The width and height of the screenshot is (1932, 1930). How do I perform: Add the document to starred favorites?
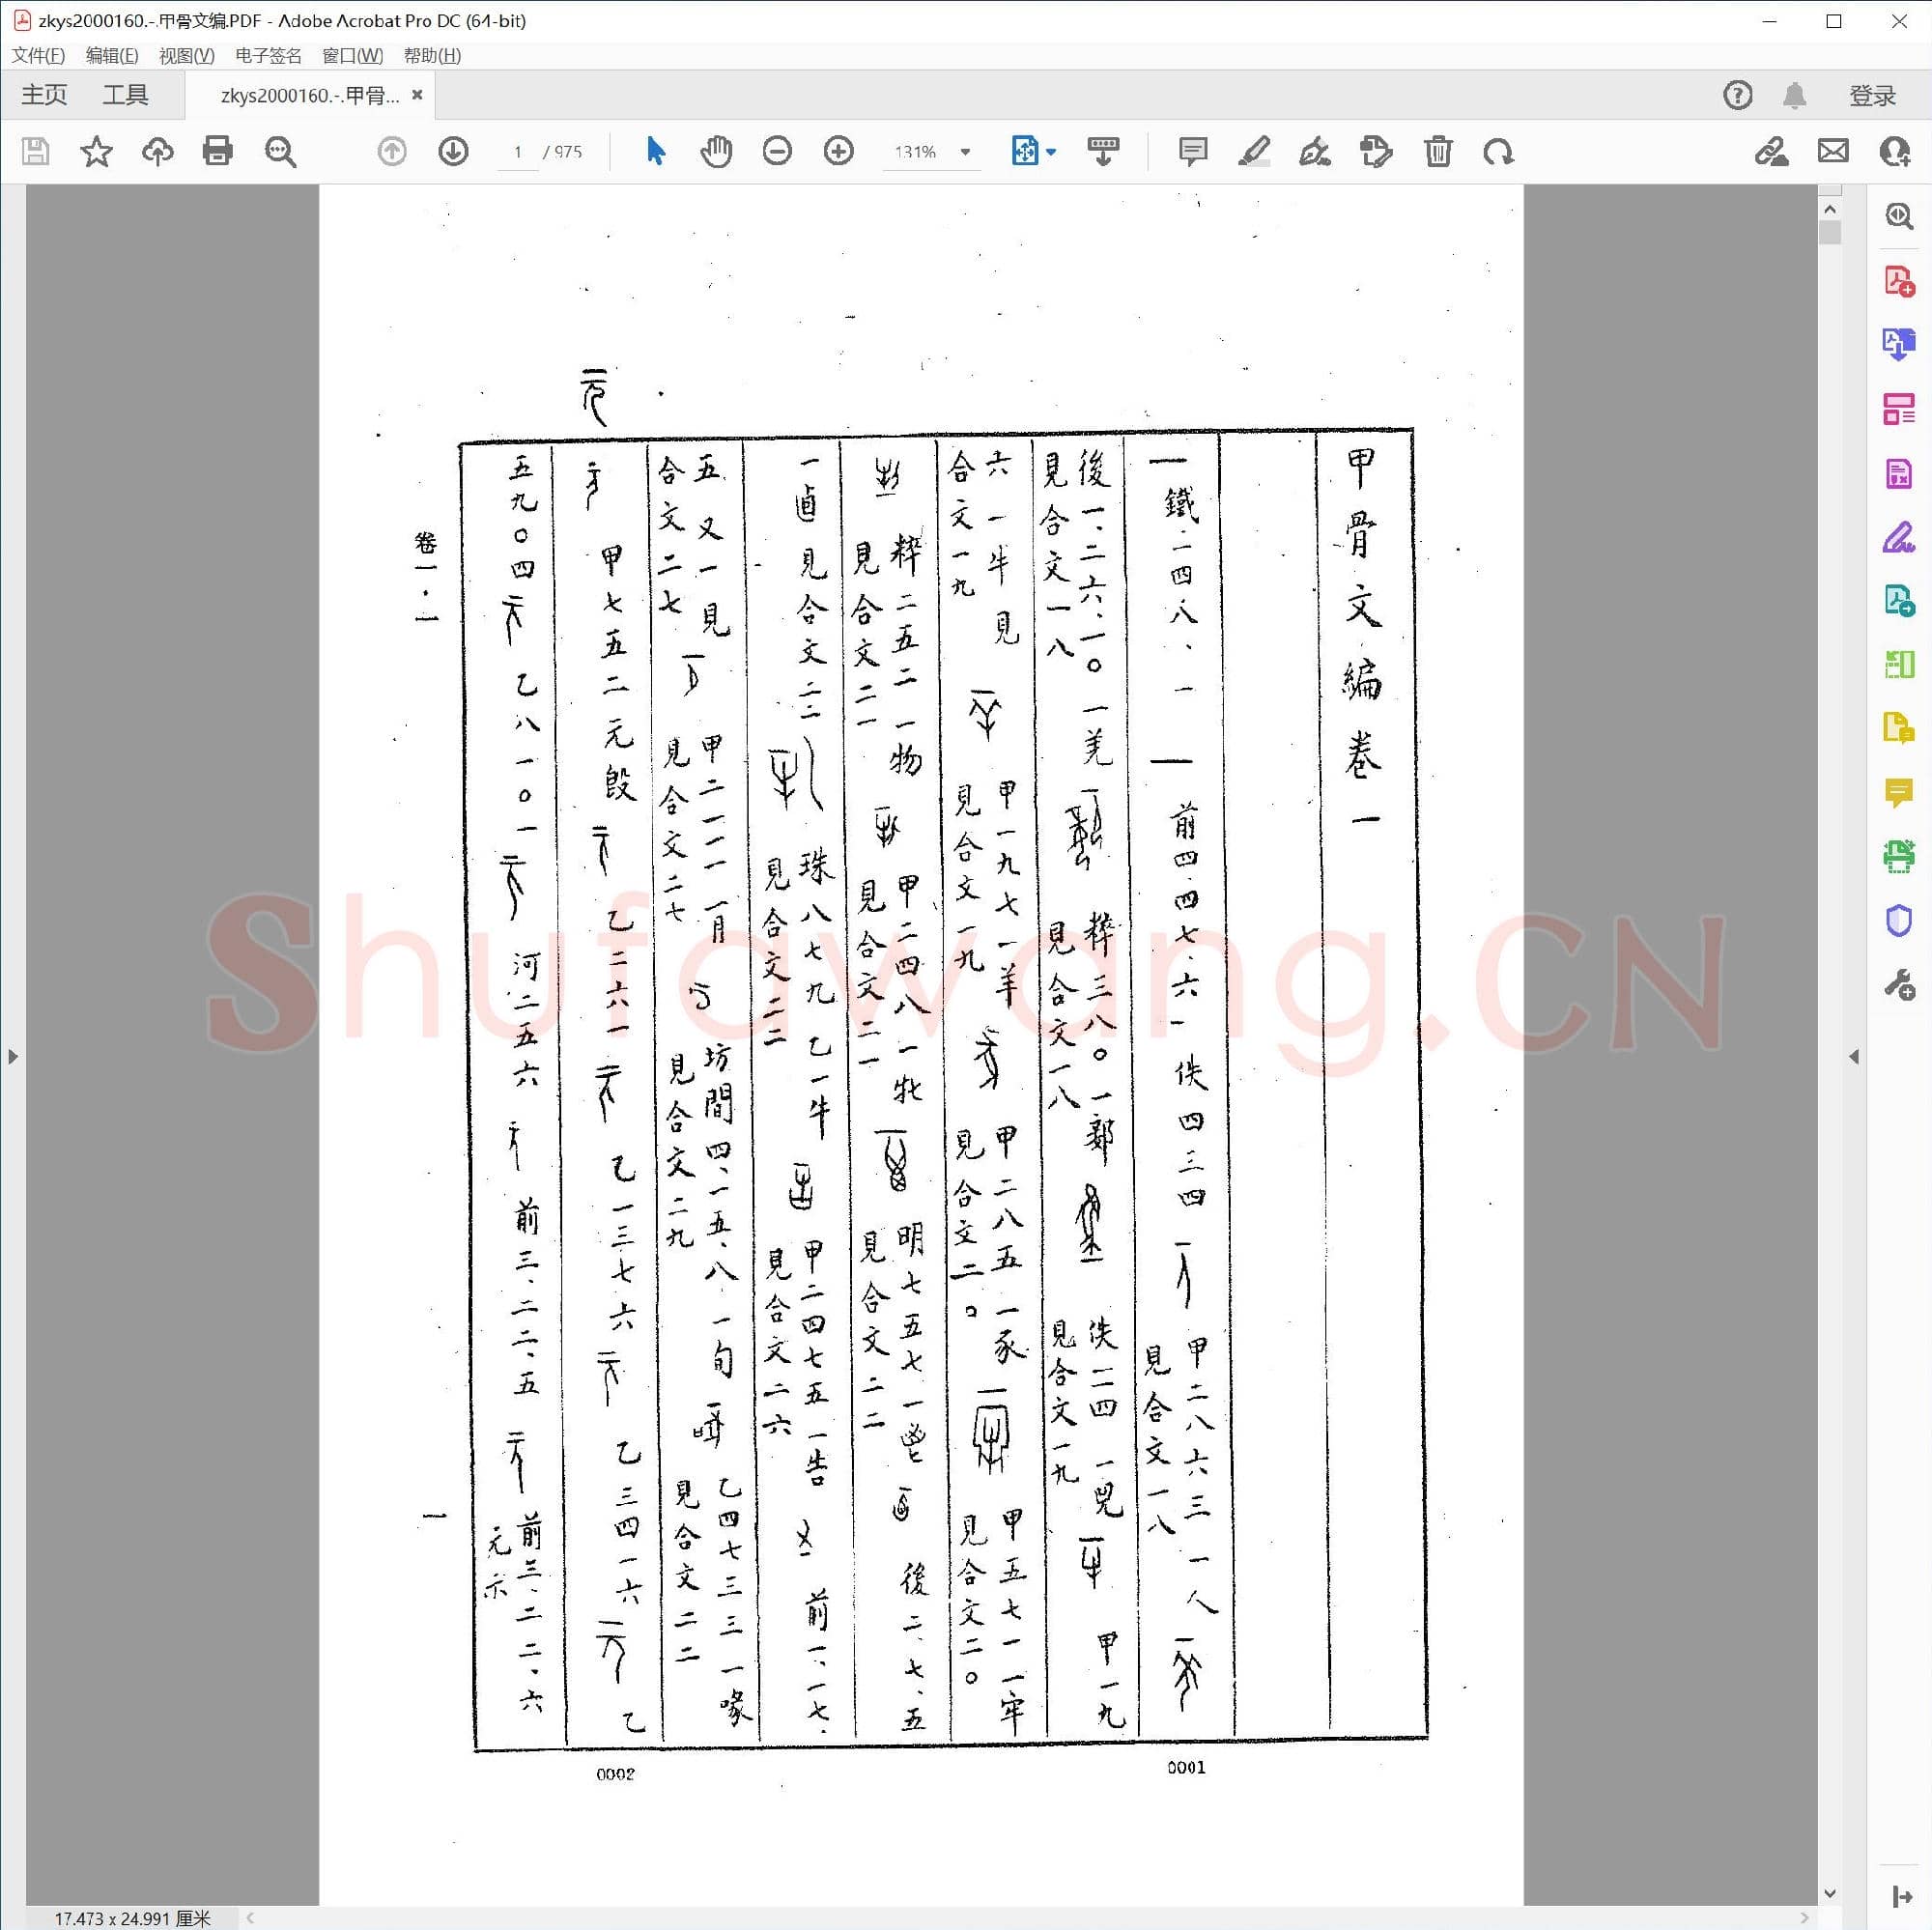(x=97, y=152)
